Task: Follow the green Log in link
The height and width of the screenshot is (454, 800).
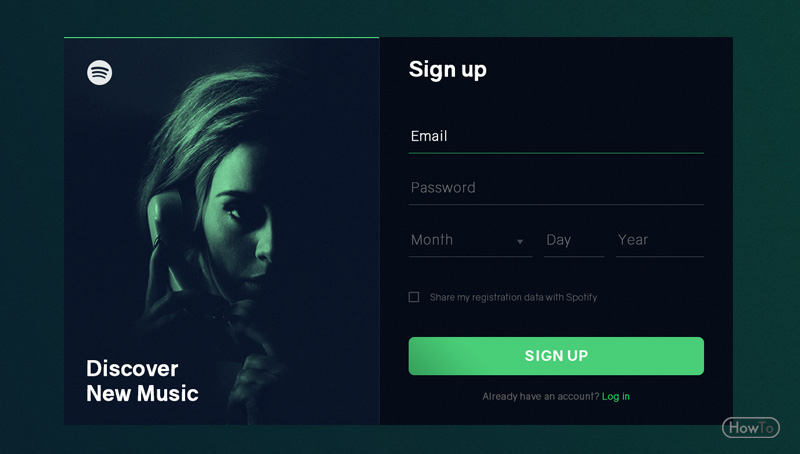Action: coord(616,396)
